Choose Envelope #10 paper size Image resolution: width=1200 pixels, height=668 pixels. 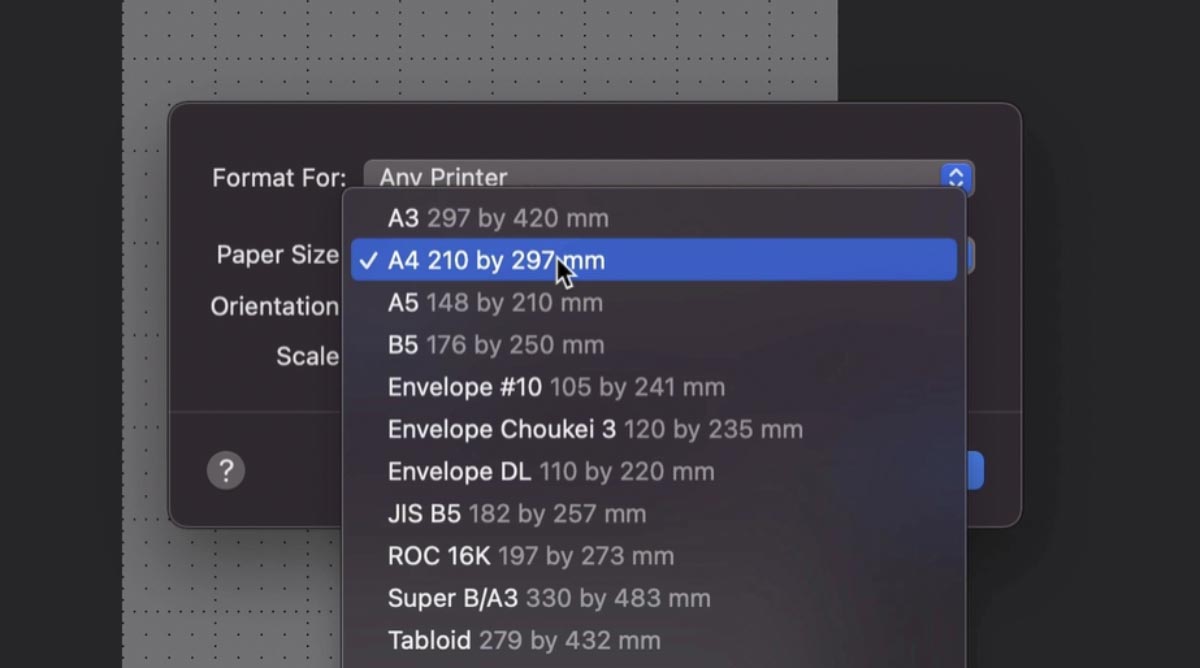tap(556, 387)
